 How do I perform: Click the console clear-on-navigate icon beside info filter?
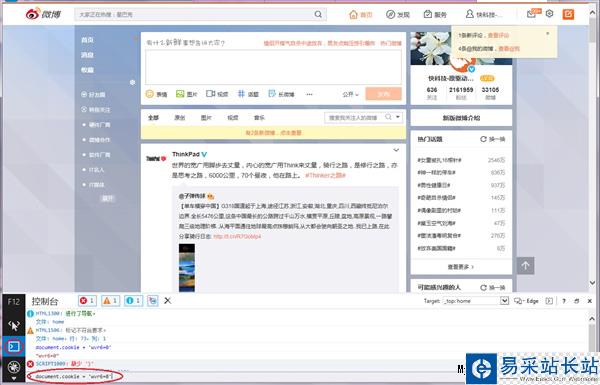click(153, 301)
